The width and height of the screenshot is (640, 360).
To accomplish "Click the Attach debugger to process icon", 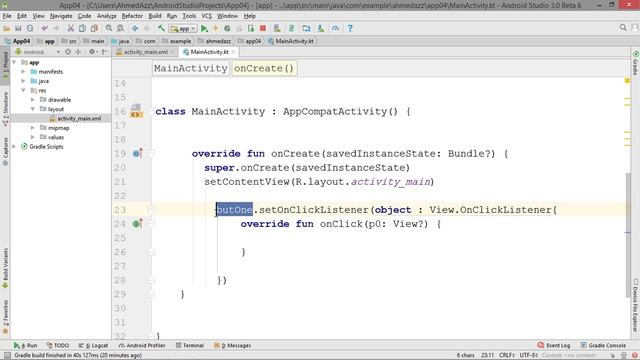I will click(x=251, y=29).
